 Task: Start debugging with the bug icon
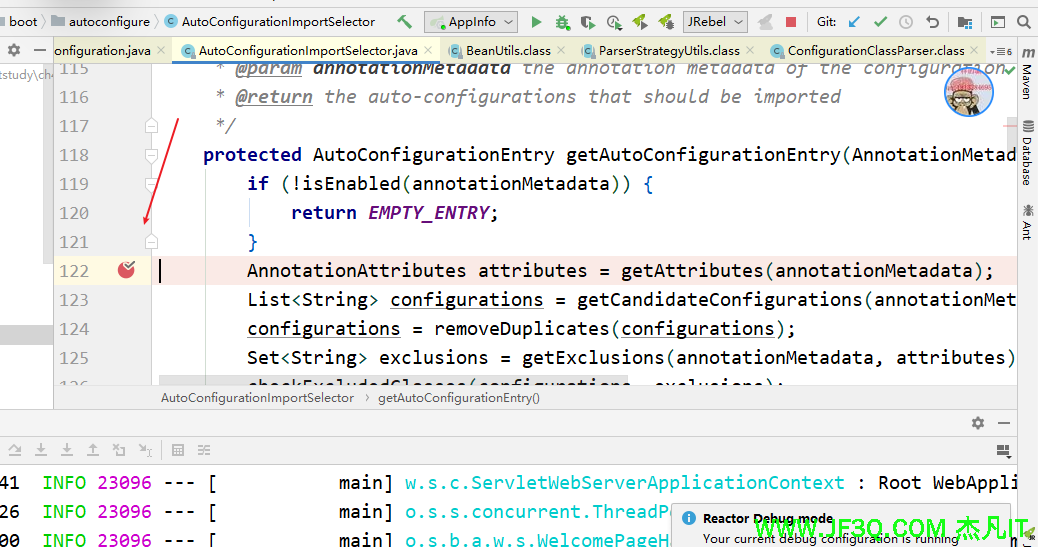pos(562,21)
